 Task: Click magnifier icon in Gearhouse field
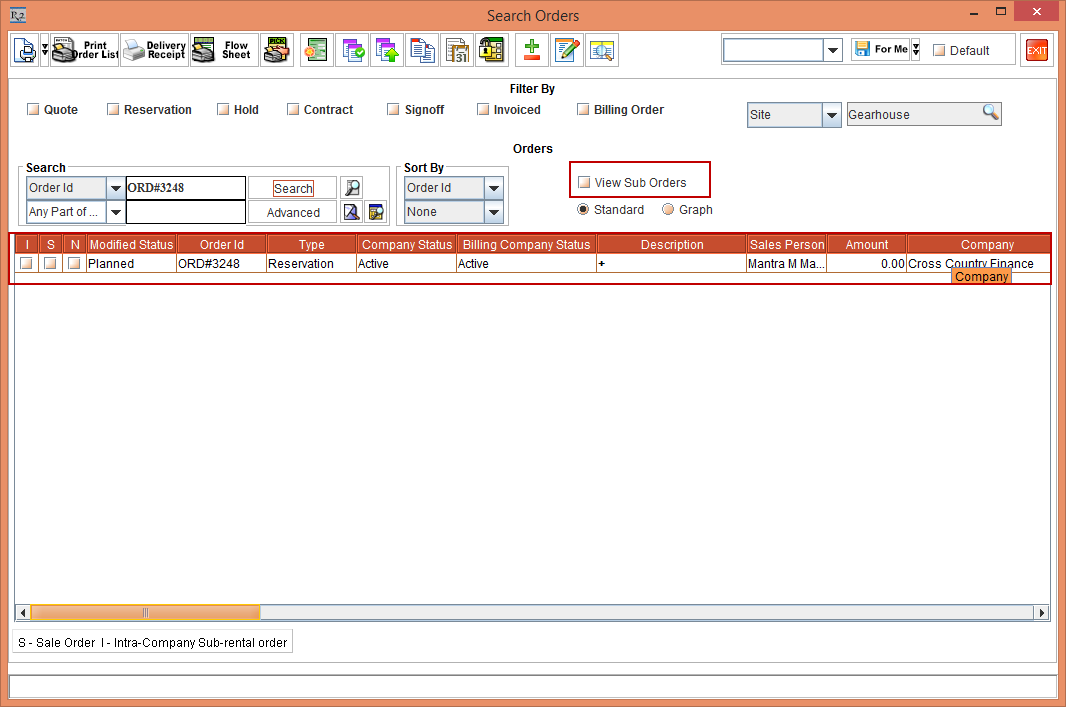coord(990,113)
